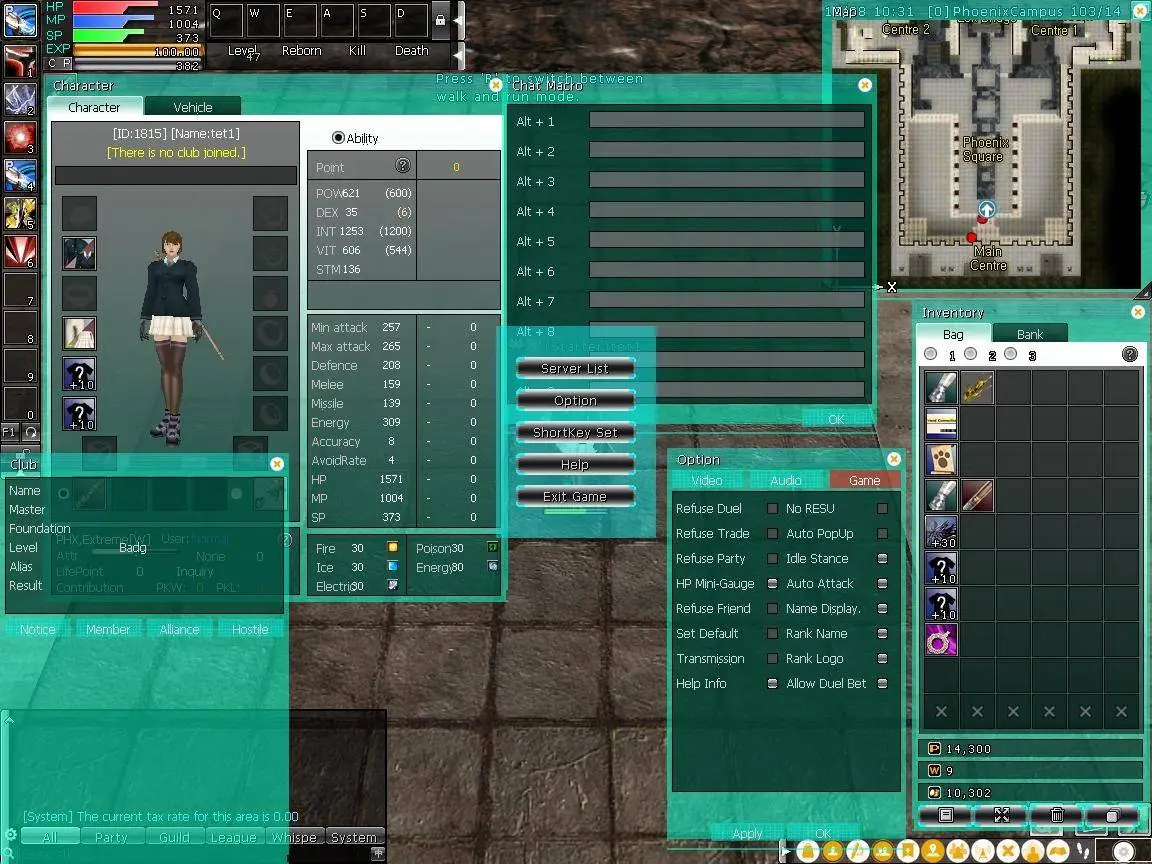
Task: Open the gear settings icon at bottom right
Action: click(1124, 852)
